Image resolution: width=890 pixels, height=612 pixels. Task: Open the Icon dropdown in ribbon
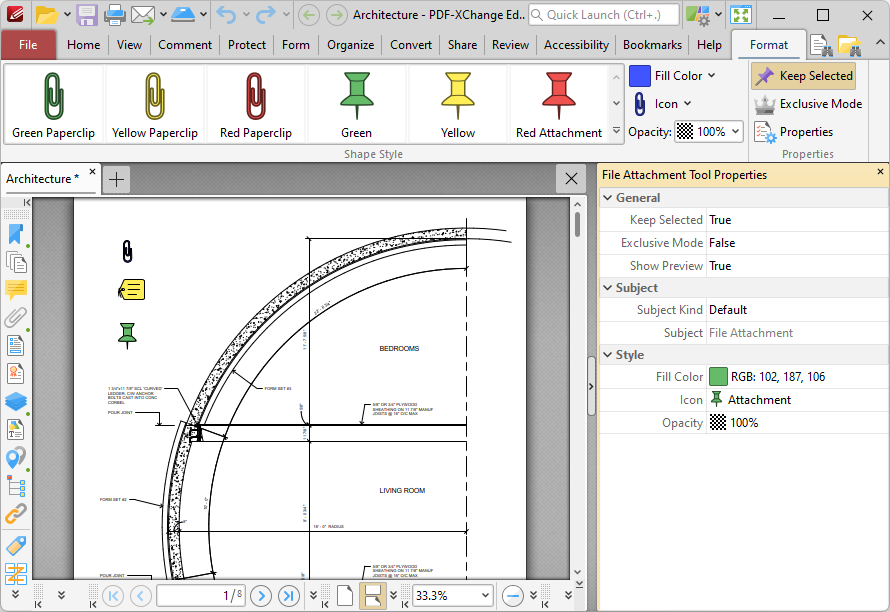(687, 103)
